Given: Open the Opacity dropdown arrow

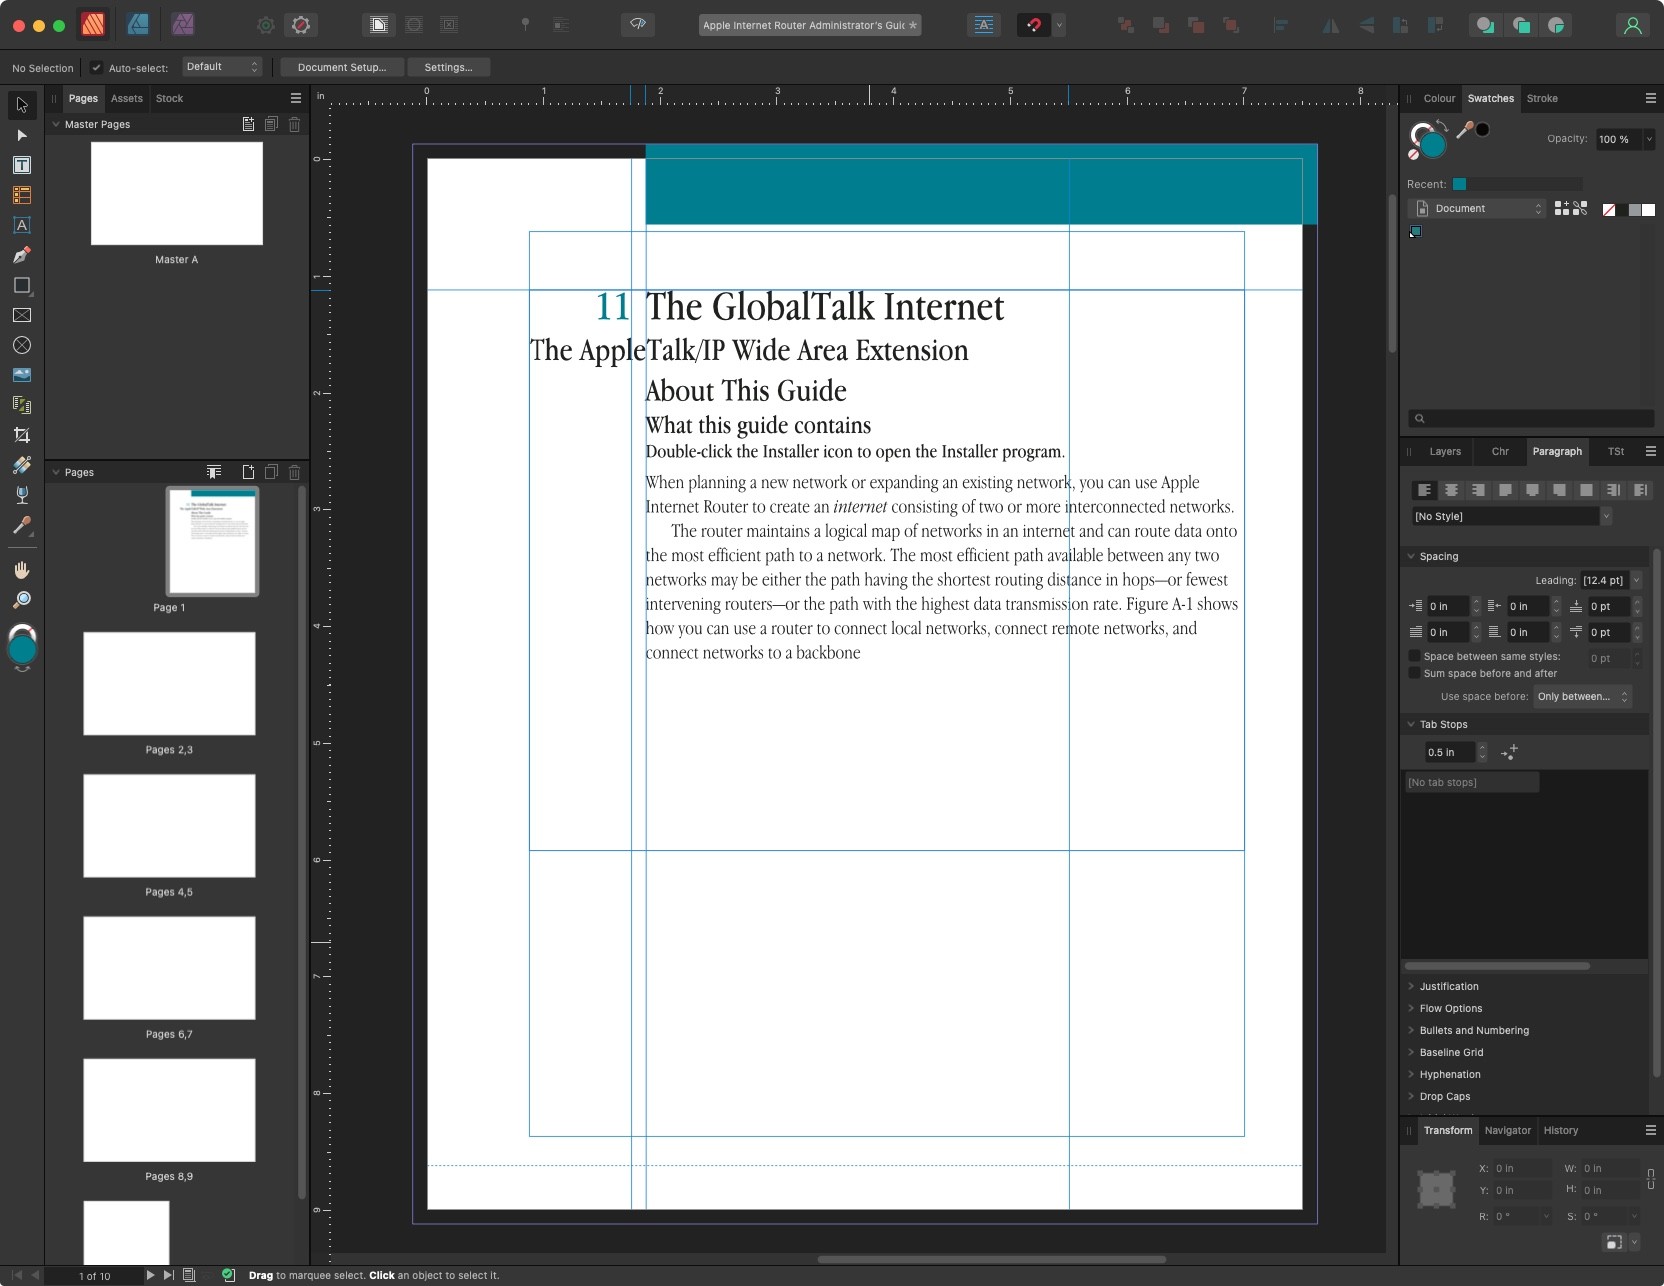Looking at the screenshot, I should [x=1649, y=139].
